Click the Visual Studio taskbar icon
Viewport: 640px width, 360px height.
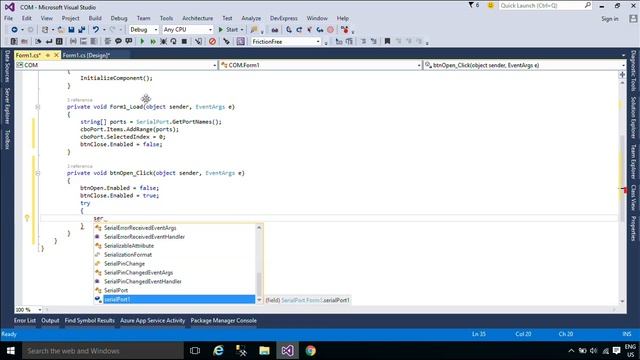(287, 351)
